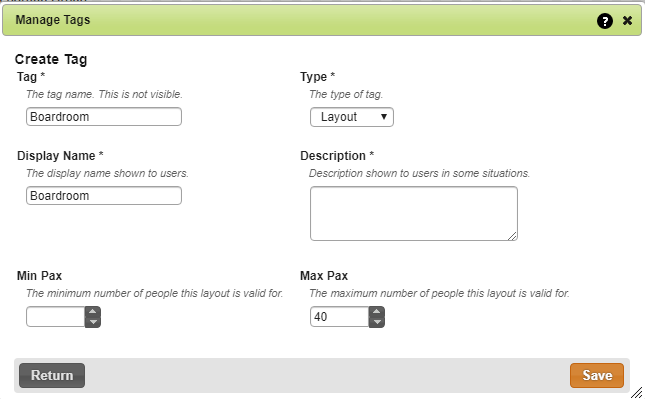
Task: Click the Return button
Action: point(52,375)
